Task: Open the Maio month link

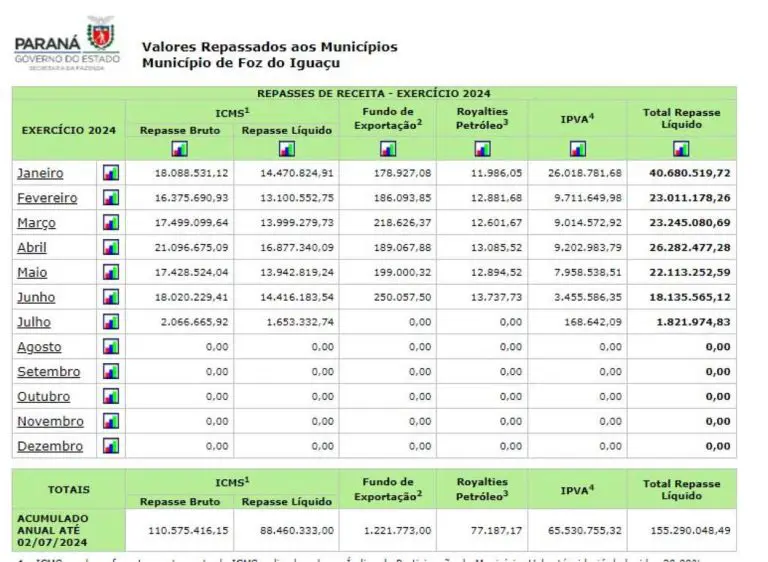Action: click(x=32, y=272)
